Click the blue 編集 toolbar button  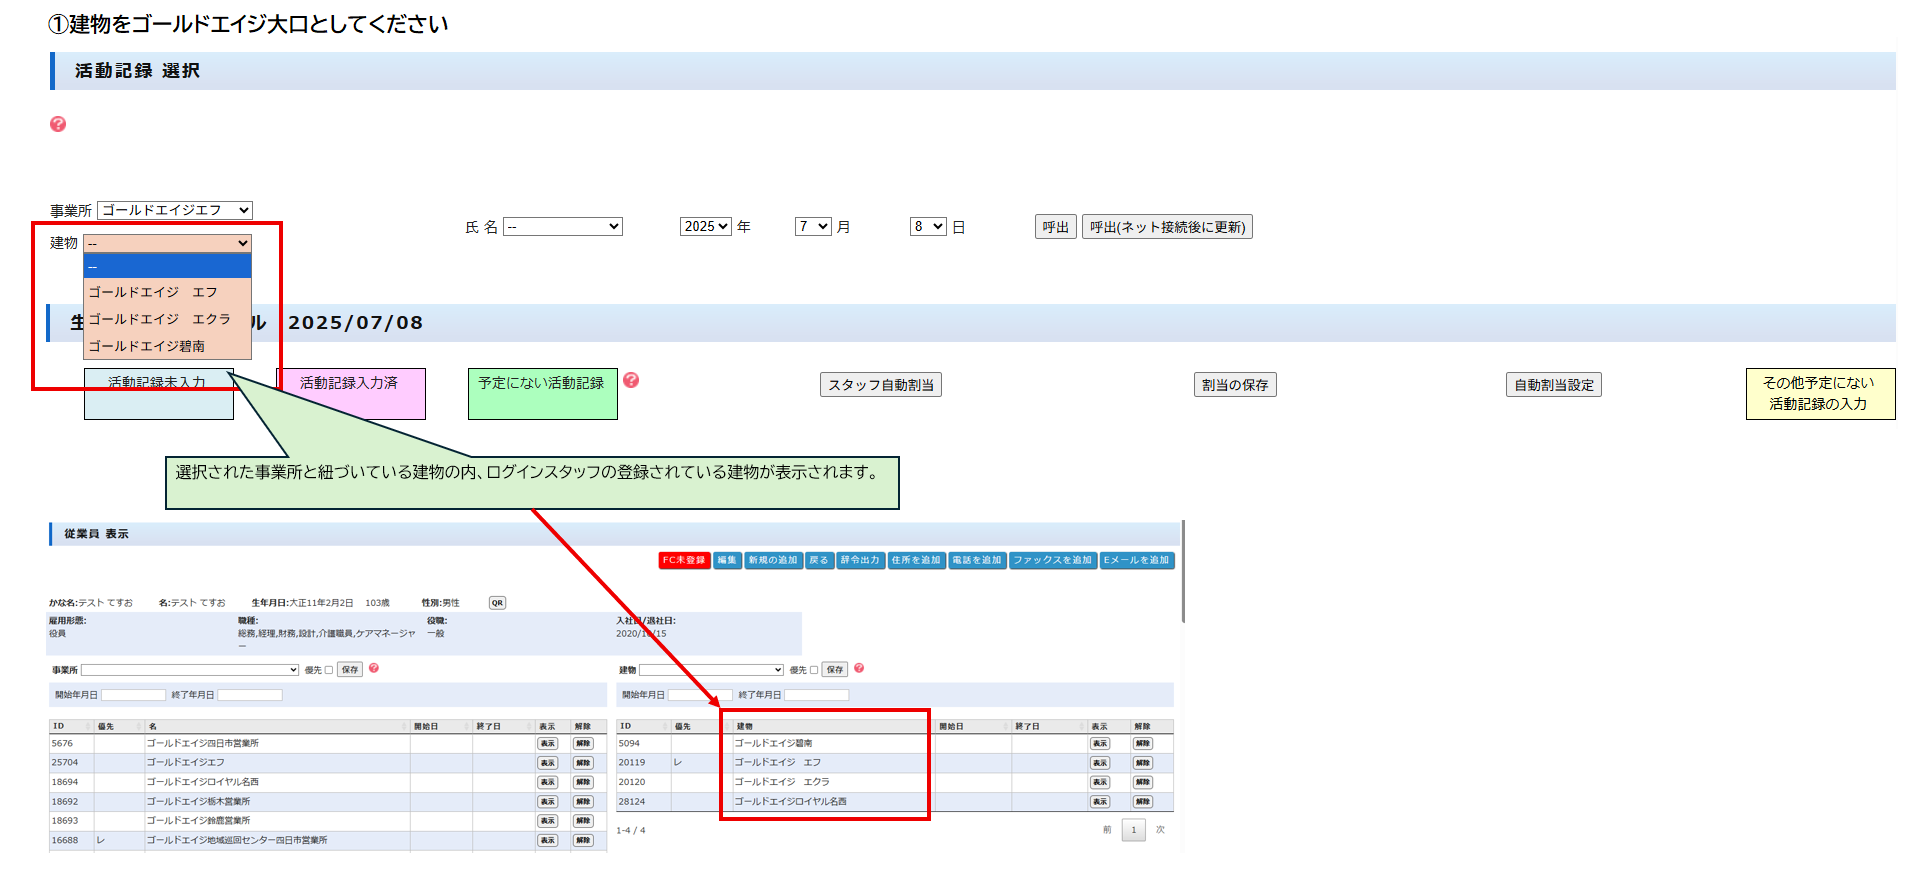[x=727, y=560]
